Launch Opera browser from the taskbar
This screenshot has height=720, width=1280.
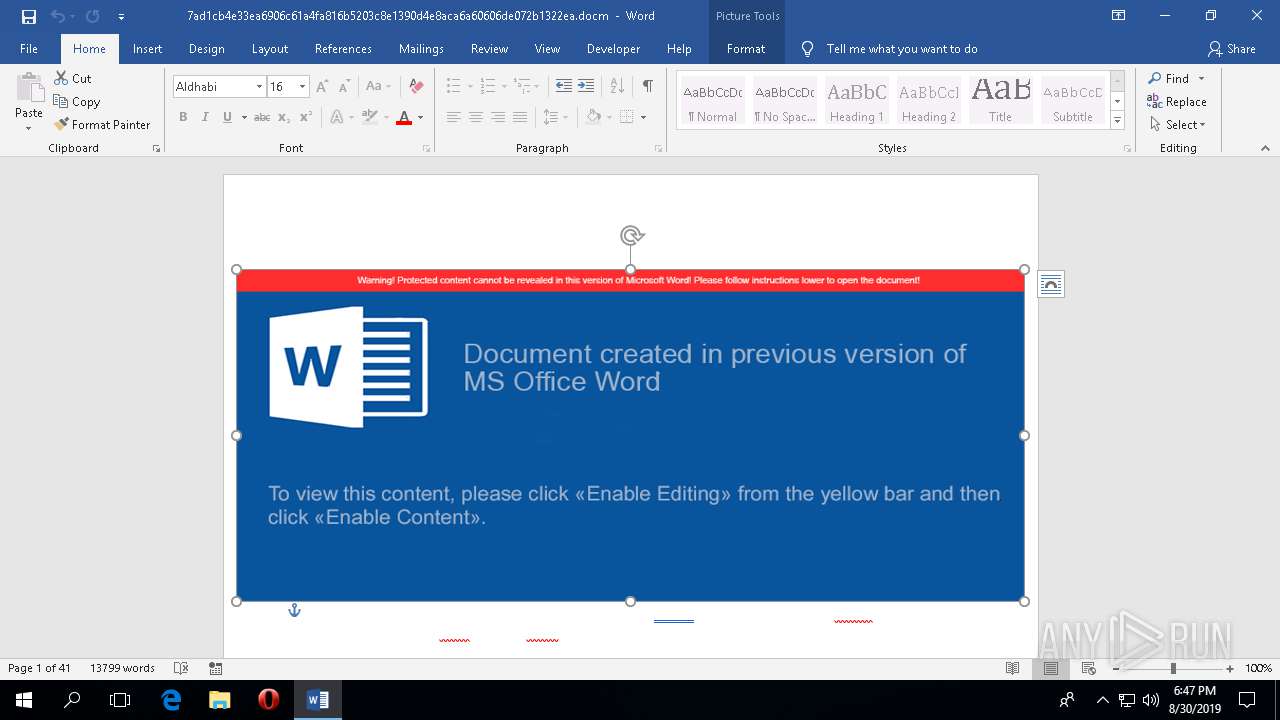(268, 700)
